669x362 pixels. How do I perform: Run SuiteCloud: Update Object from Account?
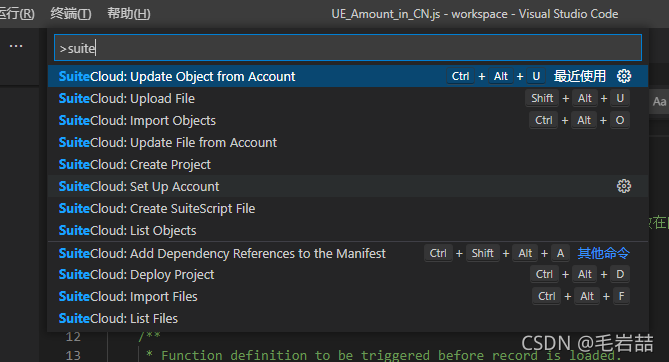pos(348,76)
